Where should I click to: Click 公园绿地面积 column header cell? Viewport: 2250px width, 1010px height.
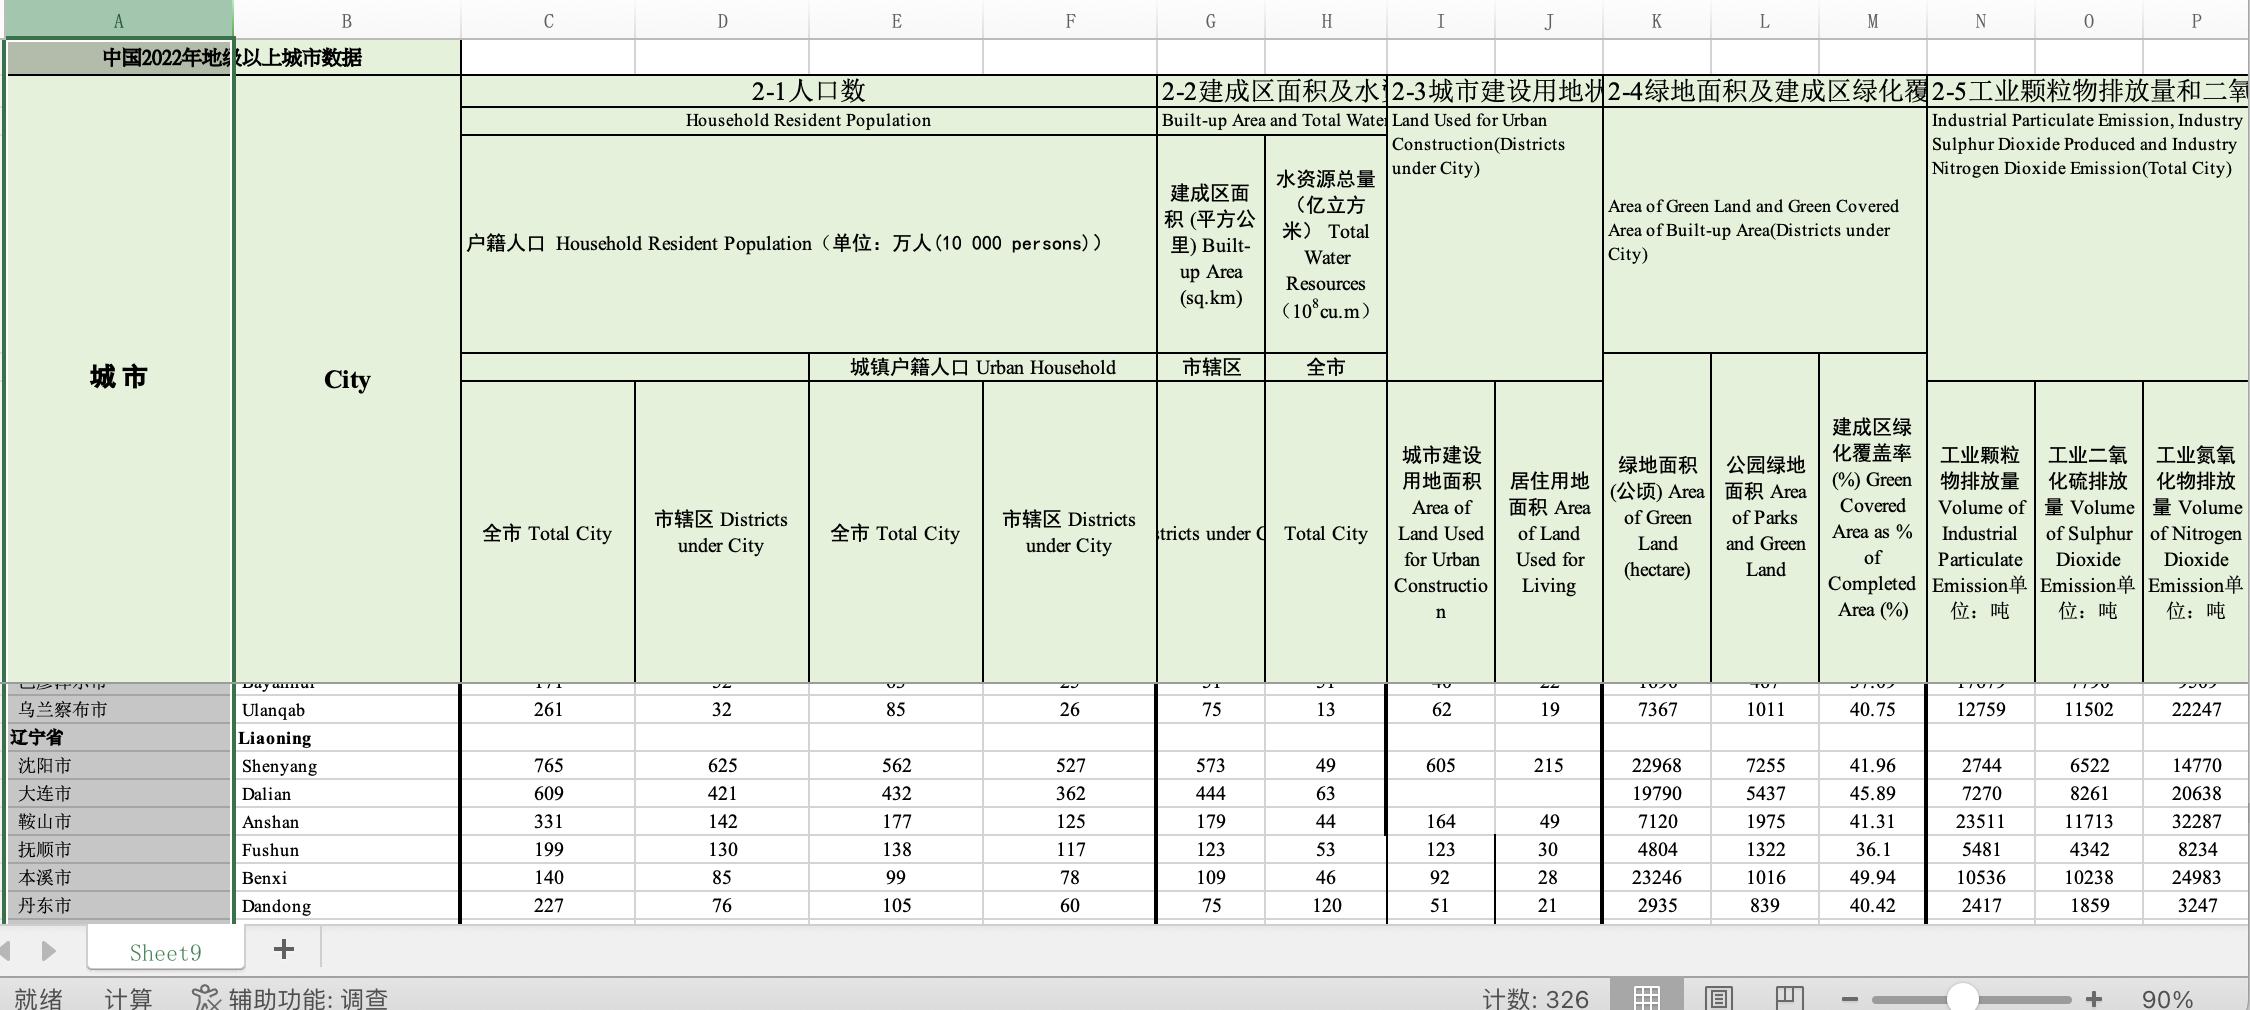point(1765,518)
